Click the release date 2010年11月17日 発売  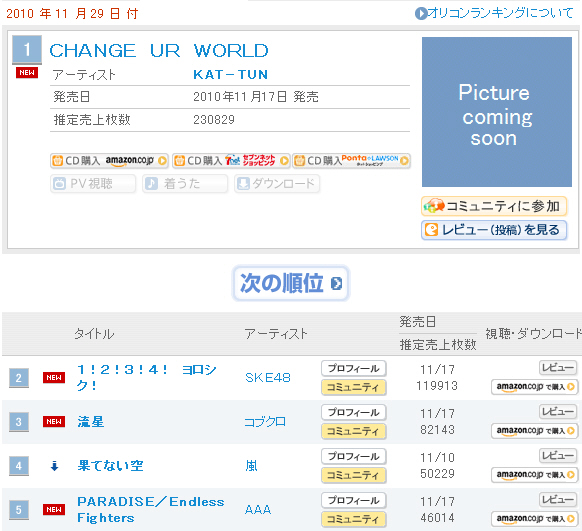pos(256,97)
